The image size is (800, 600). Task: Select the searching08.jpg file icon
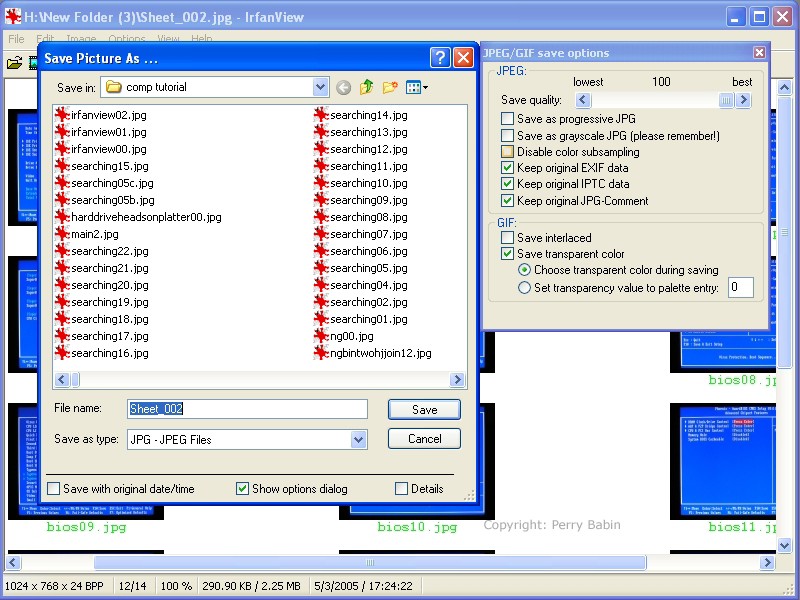[321, 217]
